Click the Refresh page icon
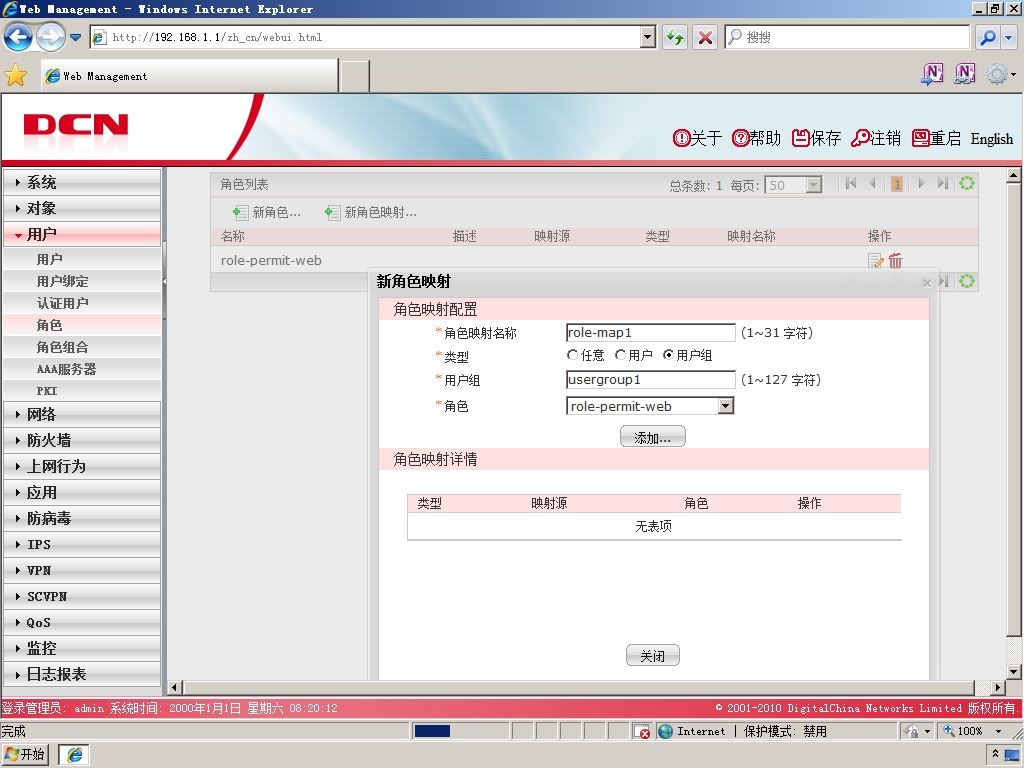This screenshot has height=768, width=1024. coord(675,37)
